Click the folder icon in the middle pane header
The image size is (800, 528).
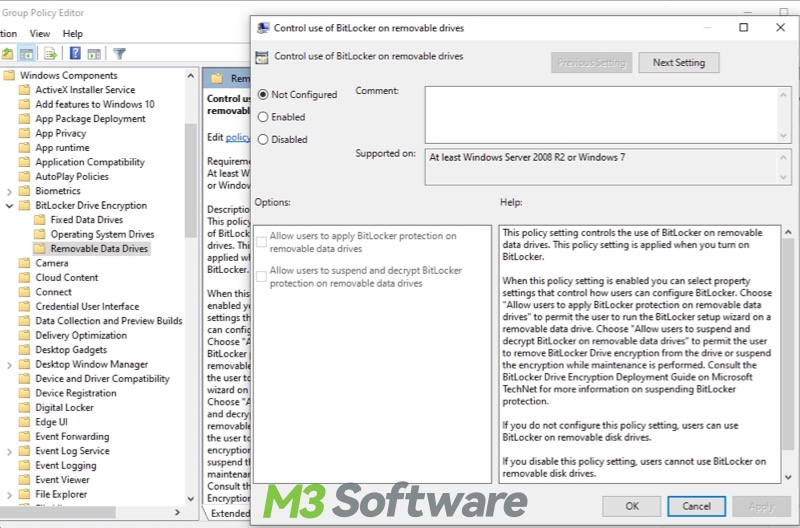(217, 79)
